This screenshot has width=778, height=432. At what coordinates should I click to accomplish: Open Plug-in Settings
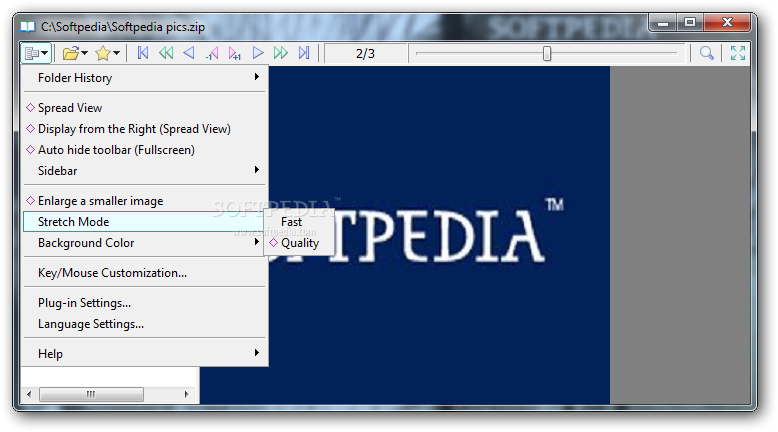pos(145,303)
